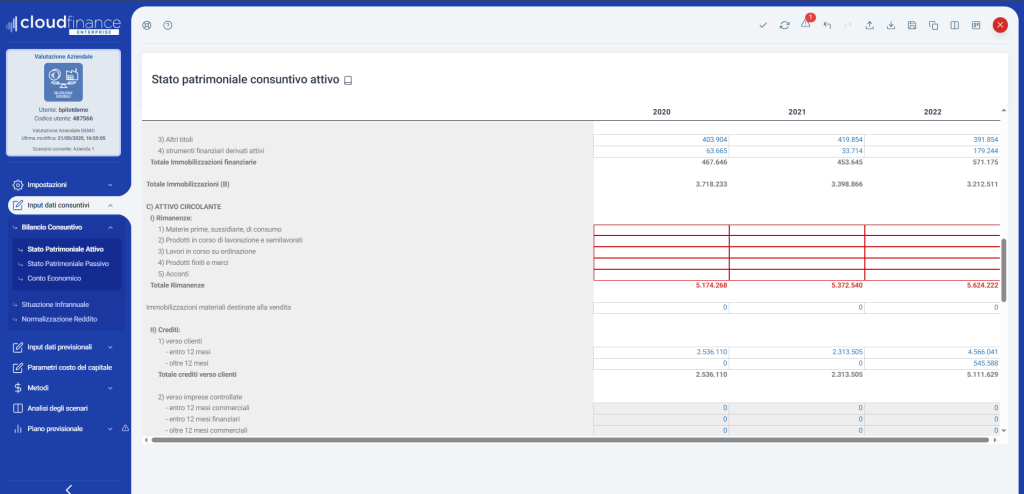Open the warning alerts with red badge
Viewport: 1024px width, 494px height.
tap(806, 24)
